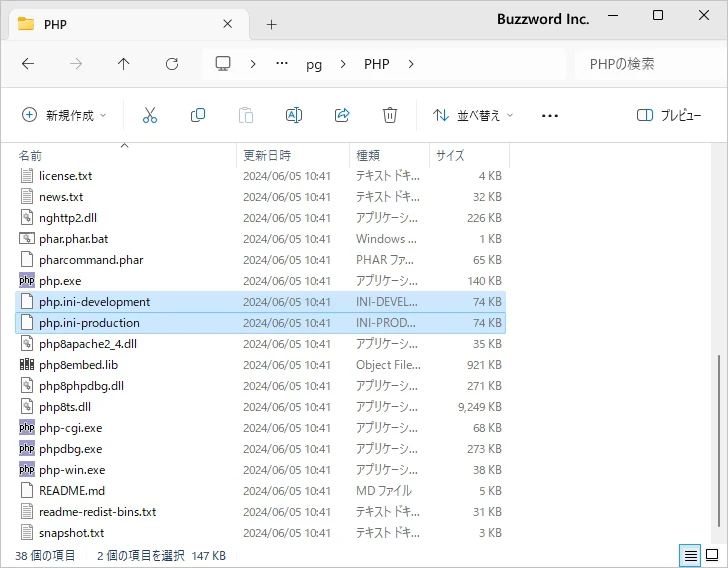
Task: Select news.txt file
Action: pyautogui.click(x=260, y=197)
